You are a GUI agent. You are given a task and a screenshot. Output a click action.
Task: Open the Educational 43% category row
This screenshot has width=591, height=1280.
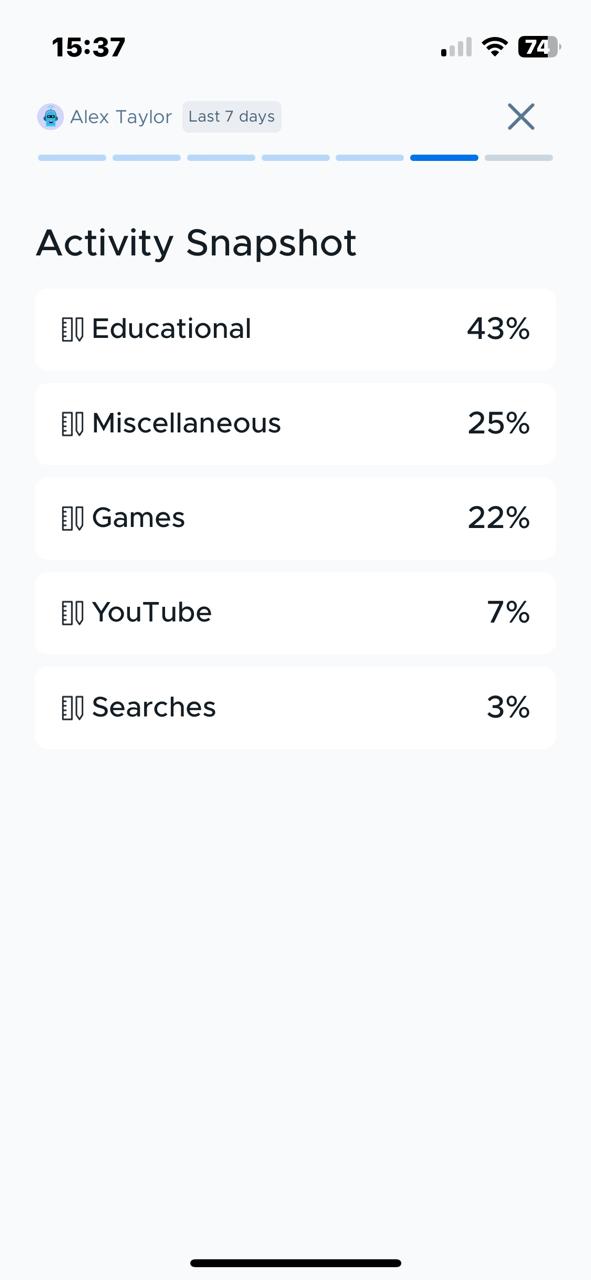pyautogui.click(x=295, y=329)
